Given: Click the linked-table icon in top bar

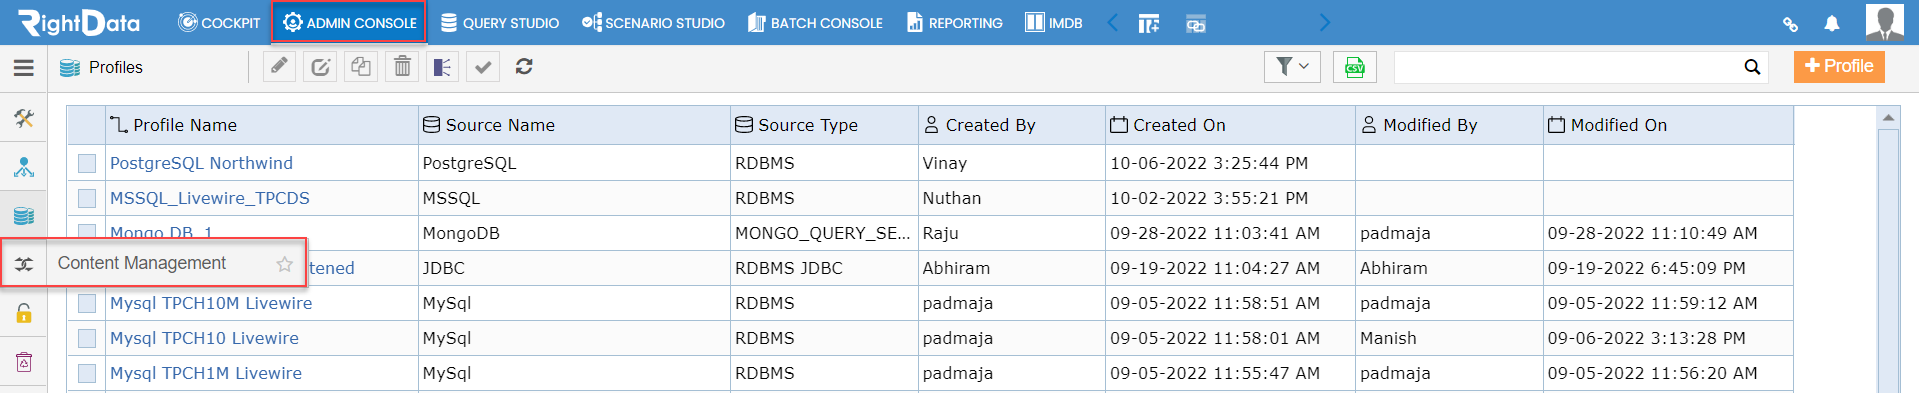Looking at the screenshot, I should coord(1195,23).
